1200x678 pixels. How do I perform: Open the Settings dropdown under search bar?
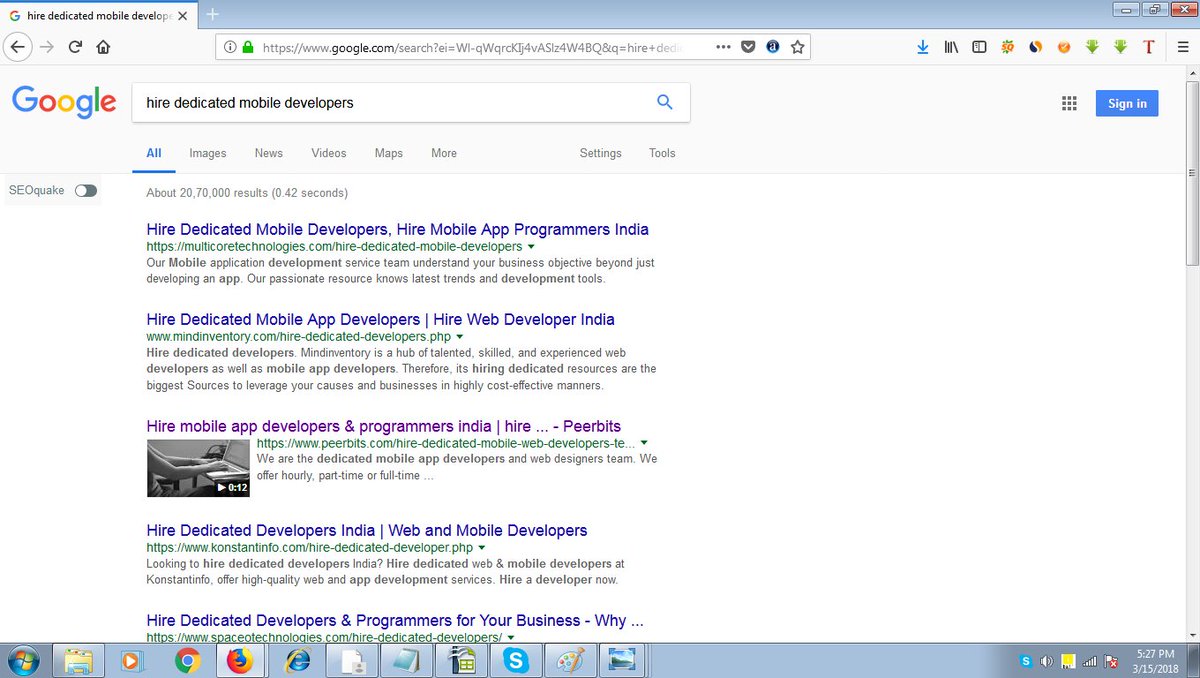(x=600, y=153)
